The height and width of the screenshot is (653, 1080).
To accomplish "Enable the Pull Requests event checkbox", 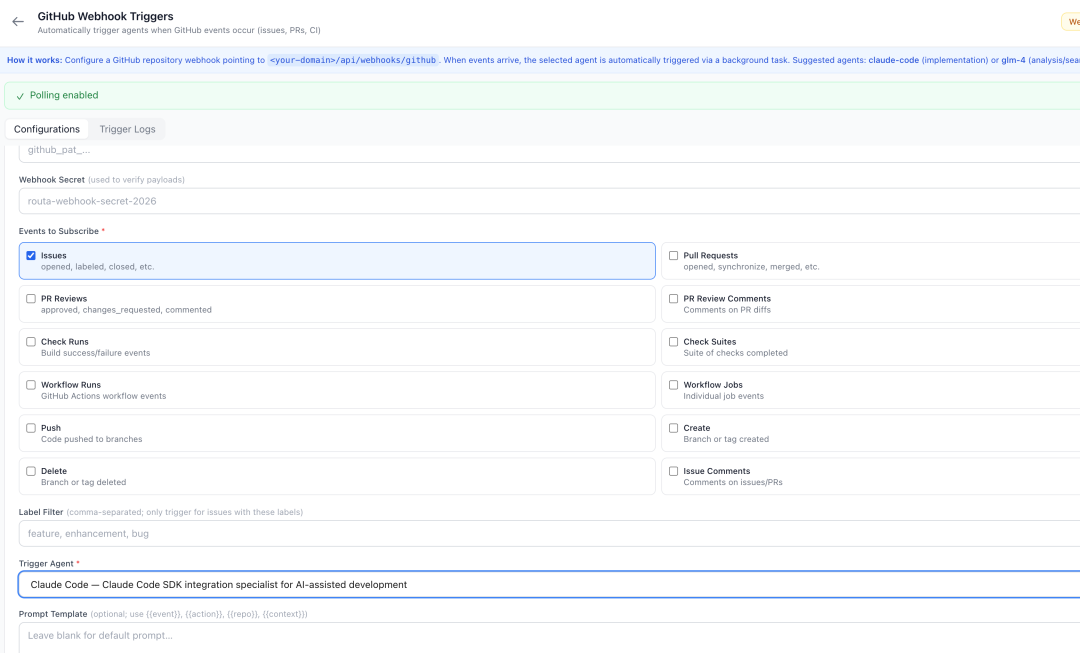I will (674, 256).
